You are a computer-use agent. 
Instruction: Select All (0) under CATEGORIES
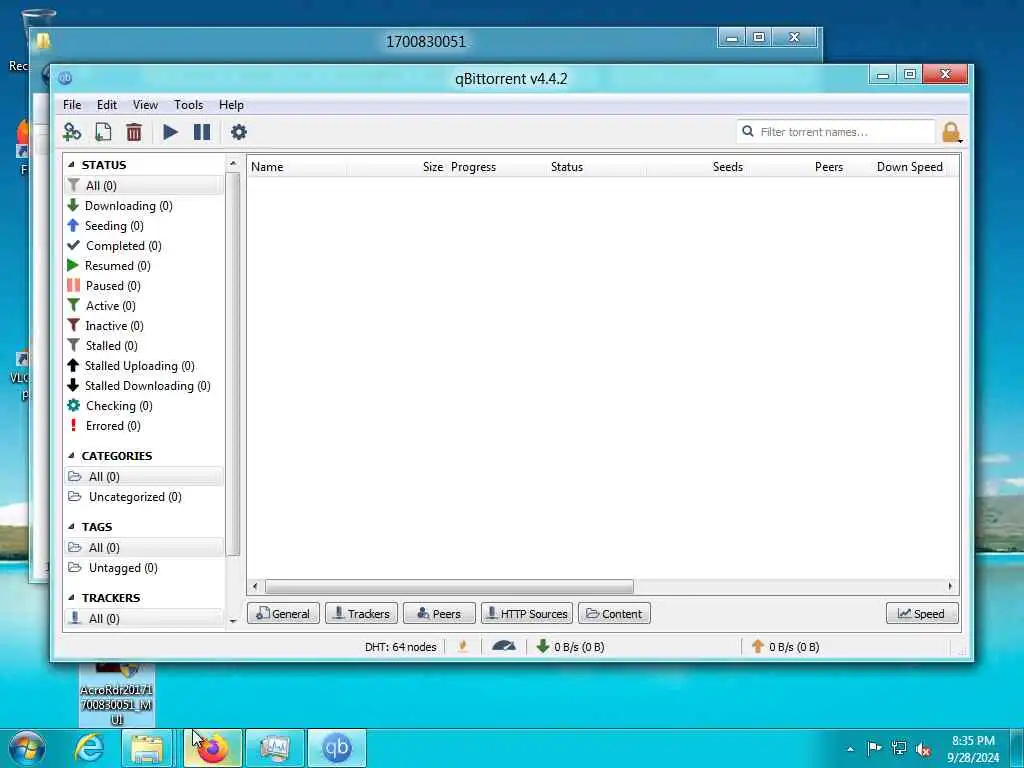click(144, 477)
